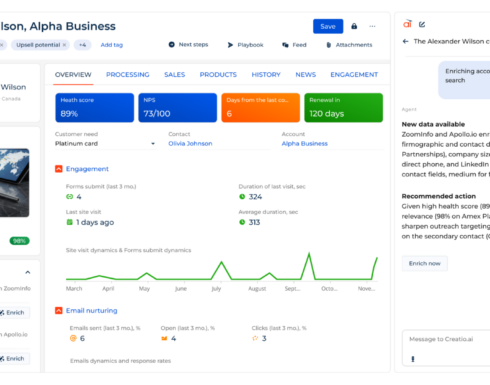Click the Playbook arrow icon

[x=230, y=45]
